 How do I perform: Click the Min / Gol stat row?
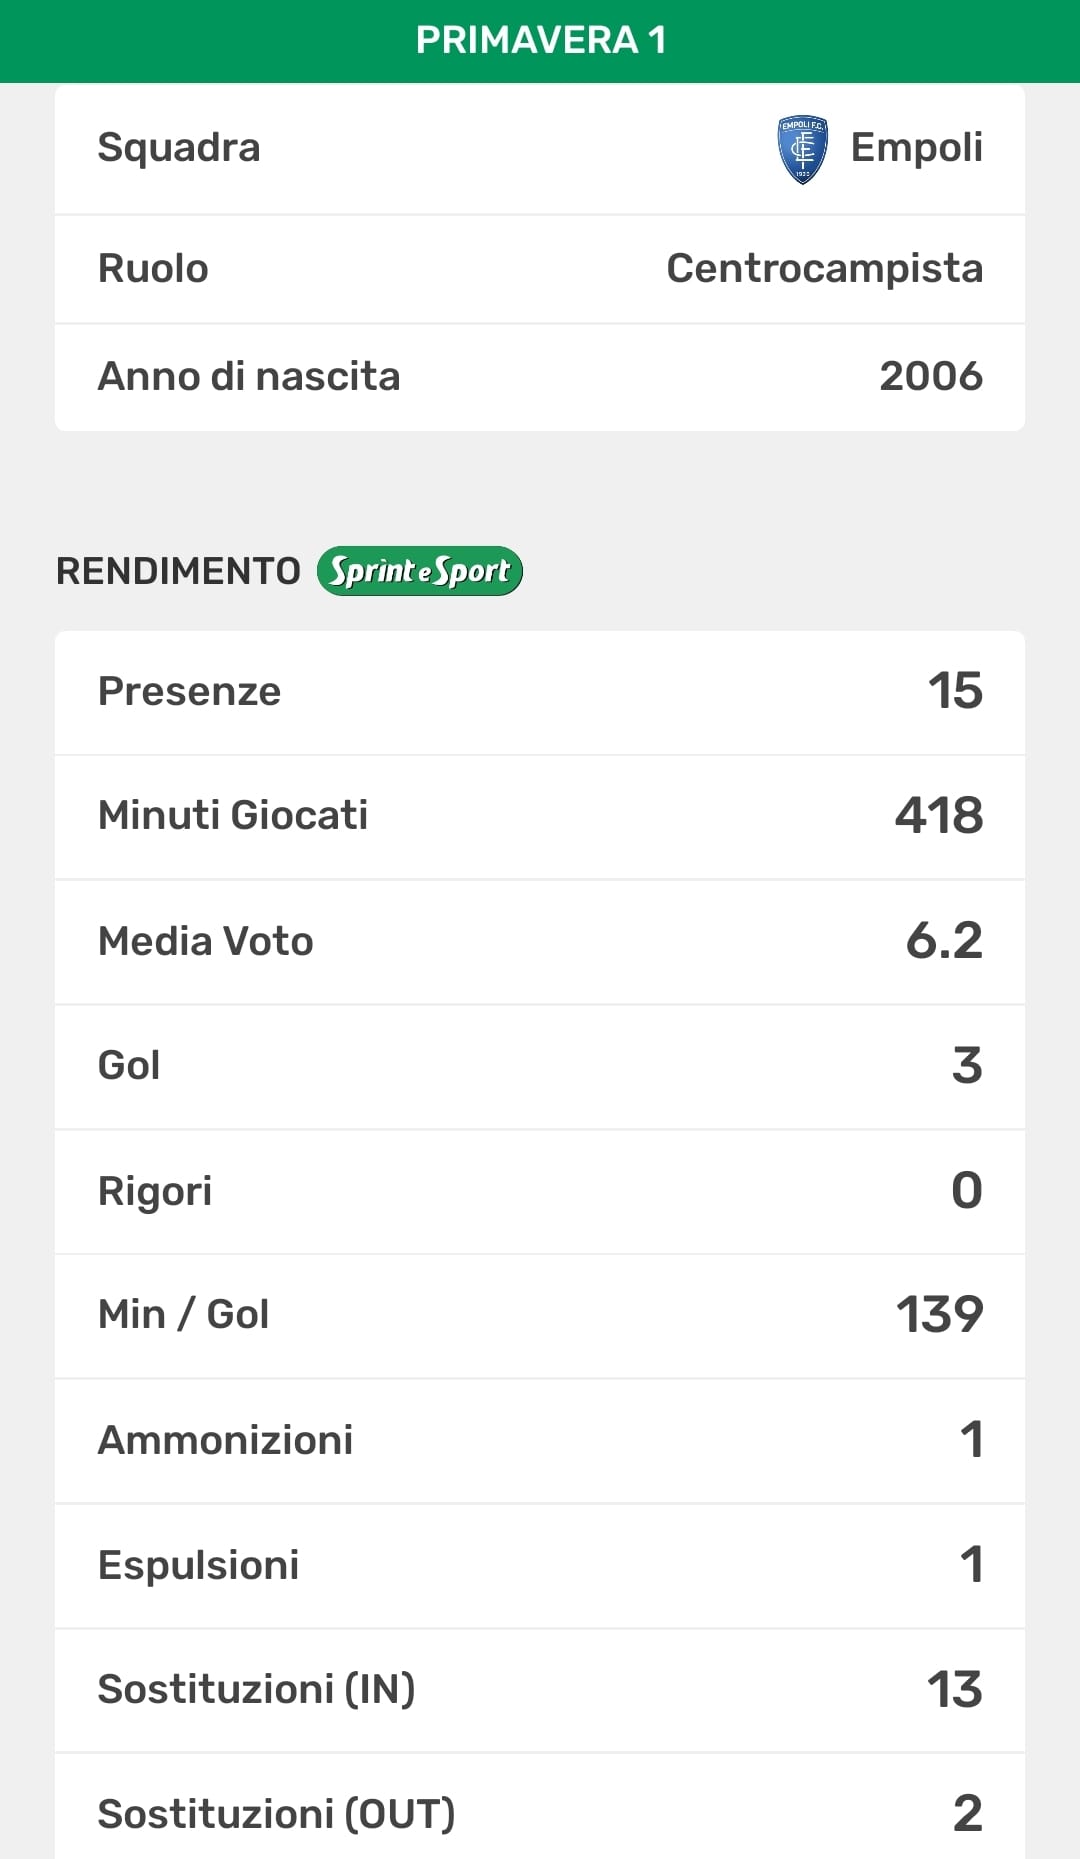pos(540,1315)
